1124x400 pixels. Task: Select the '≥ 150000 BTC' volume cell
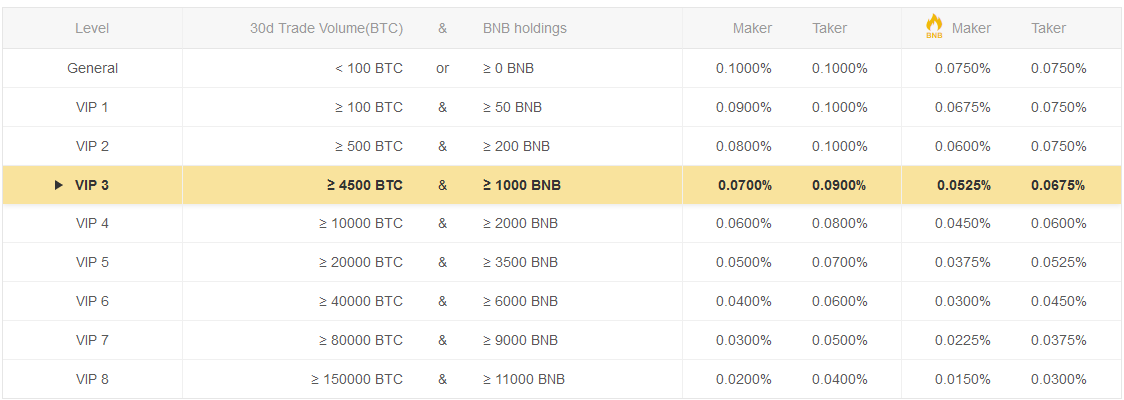tap(357, 378)
